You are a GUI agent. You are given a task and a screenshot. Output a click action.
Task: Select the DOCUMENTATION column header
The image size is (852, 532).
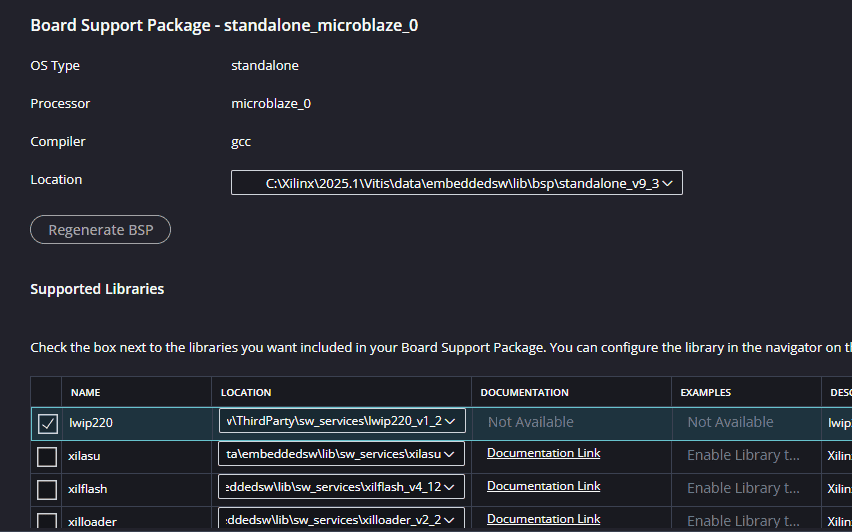point(524,393)
